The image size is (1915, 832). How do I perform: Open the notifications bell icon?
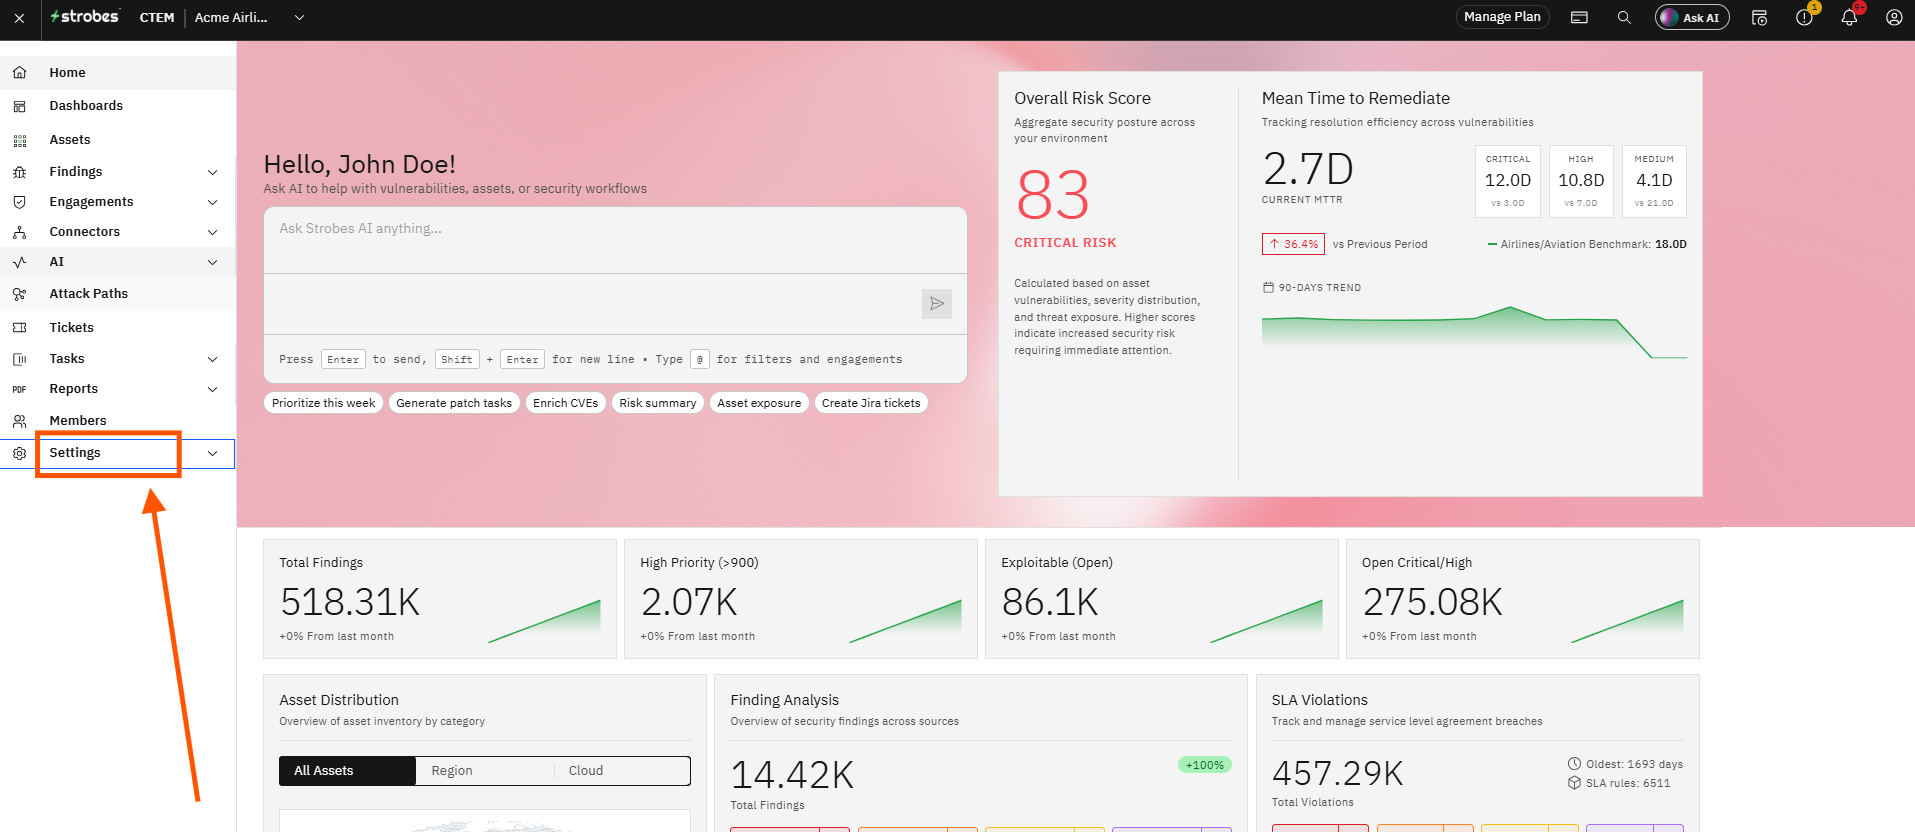tap(1849, 17)
